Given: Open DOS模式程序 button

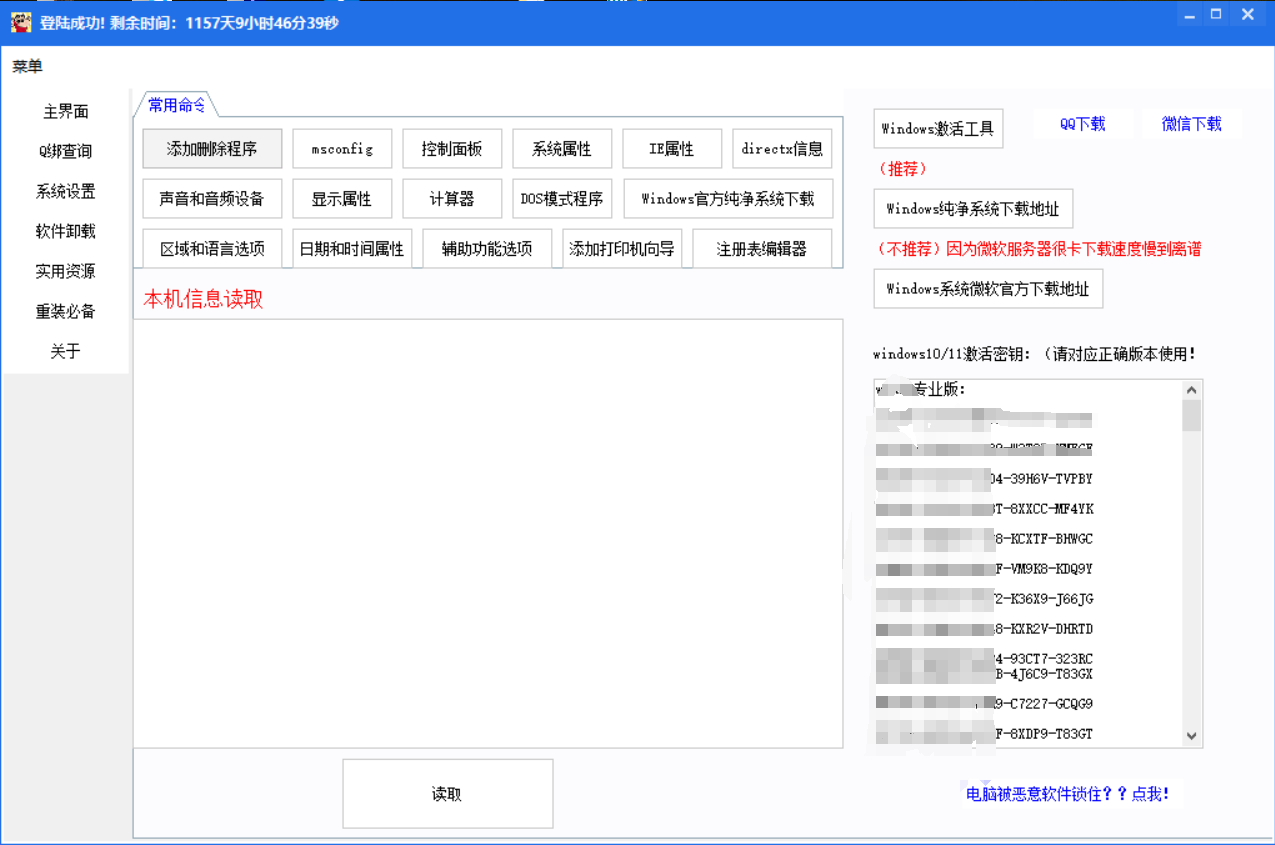Looking at the screenshot, I should 562,199.
